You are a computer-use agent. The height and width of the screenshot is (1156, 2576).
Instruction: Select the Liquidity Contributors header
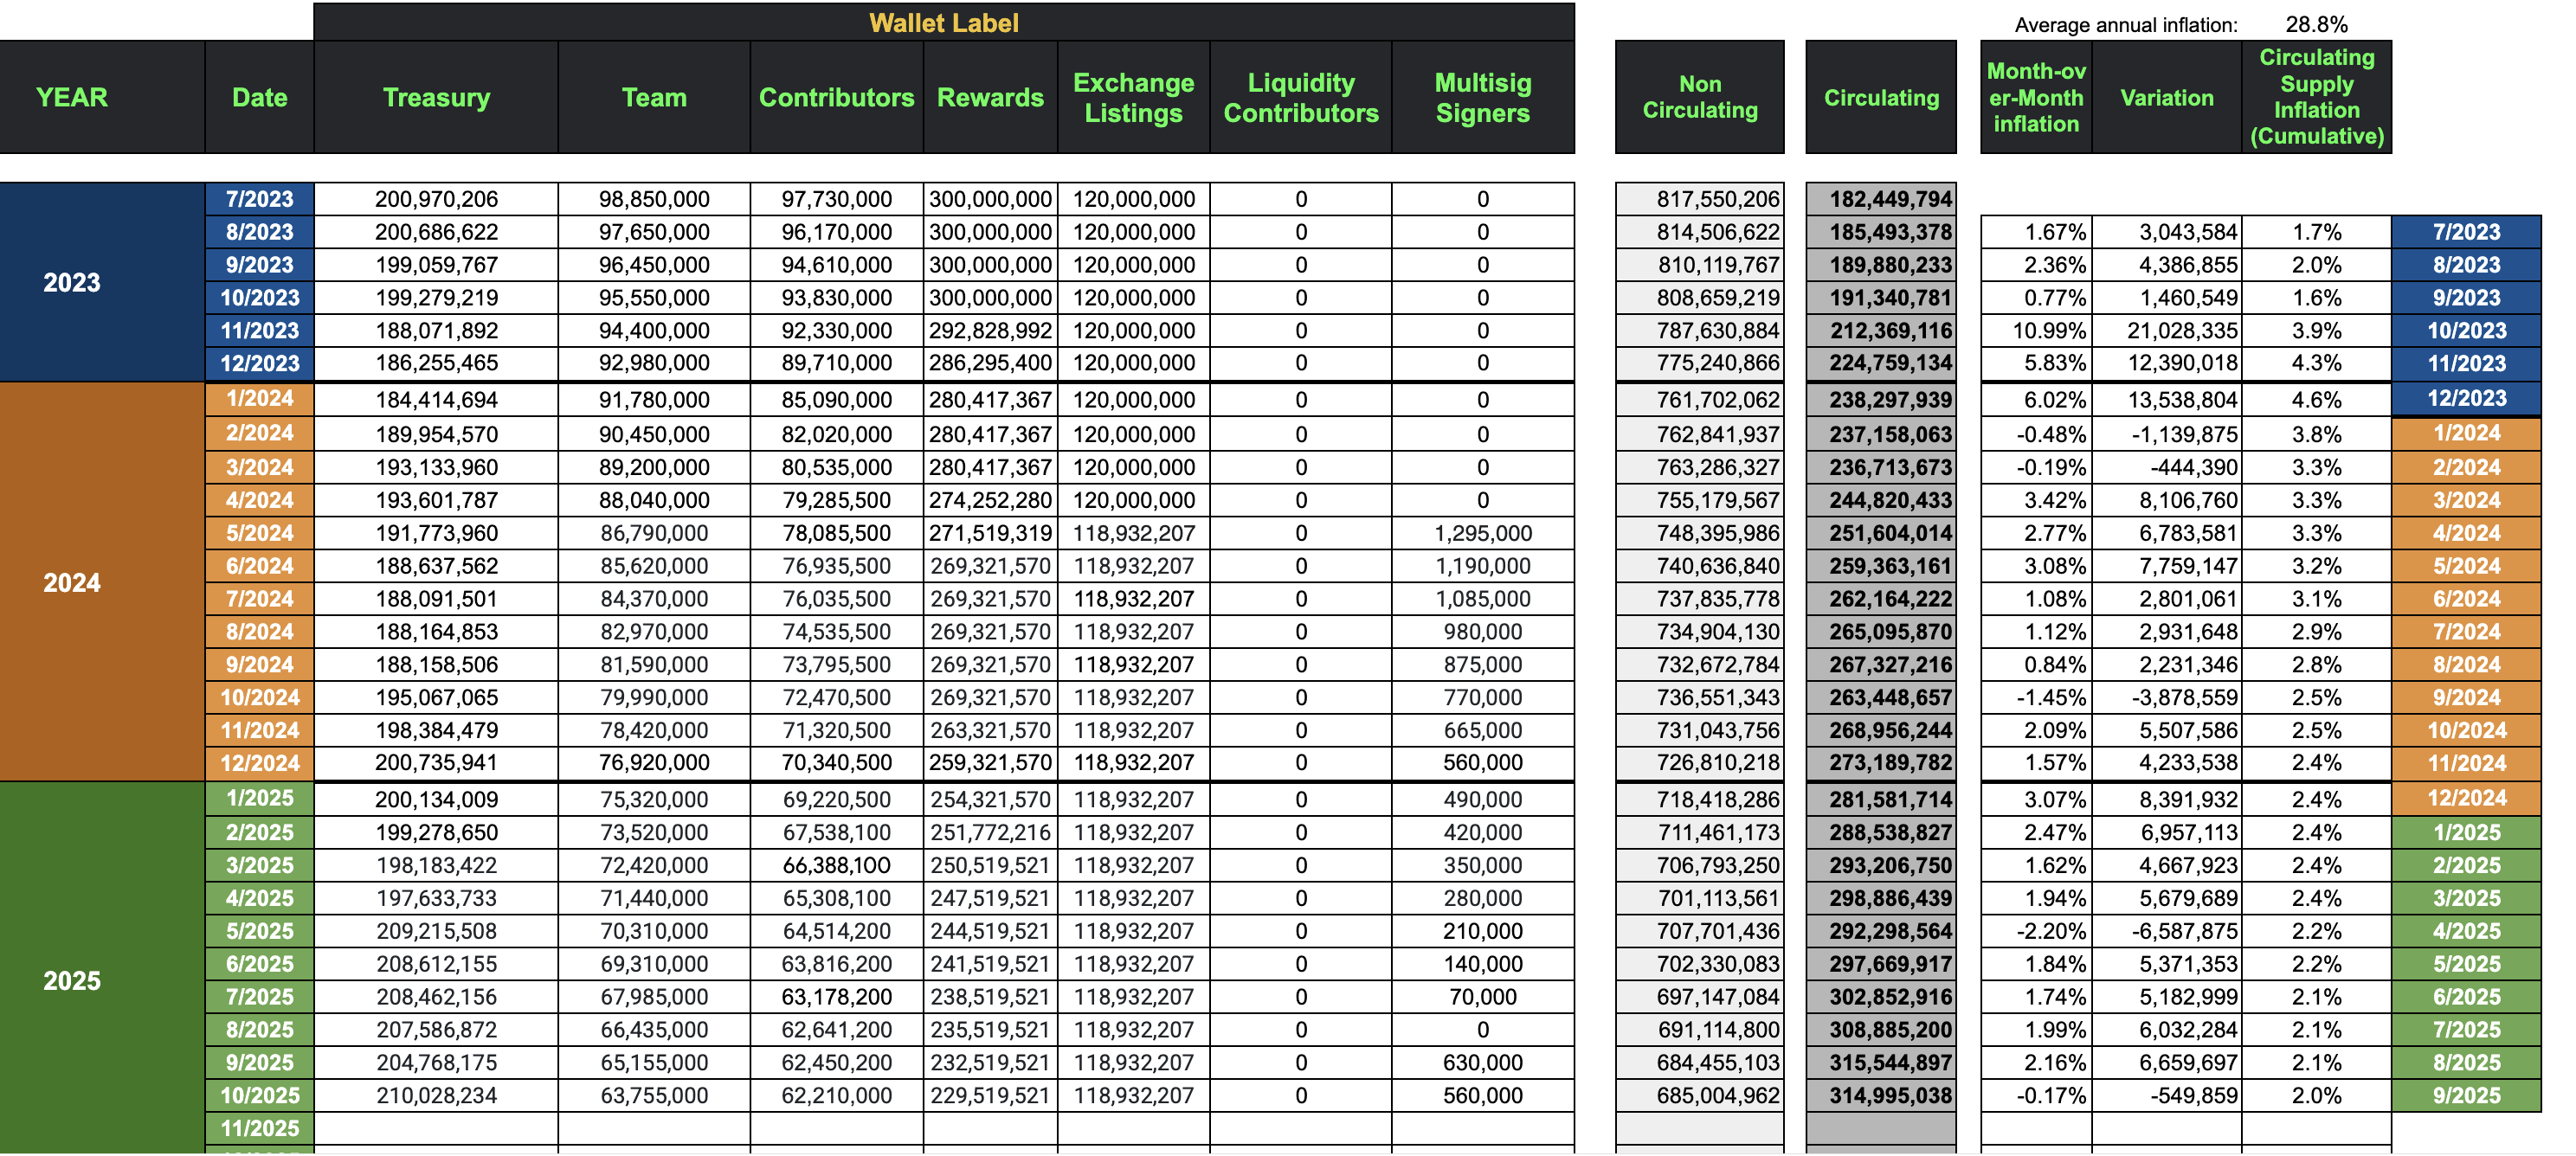pyautogui.click(x=1300, y=97)
